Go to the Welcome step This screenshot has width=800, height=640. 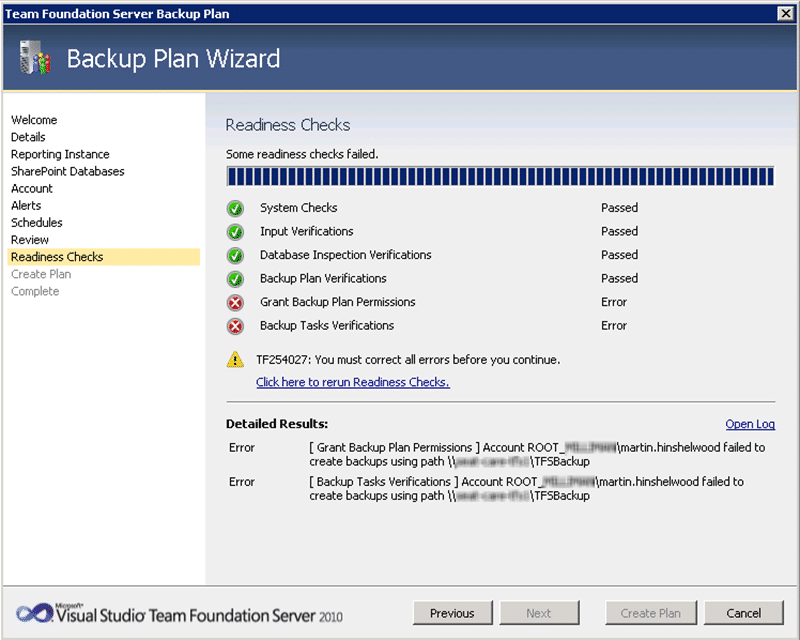(x=34, y=120)
